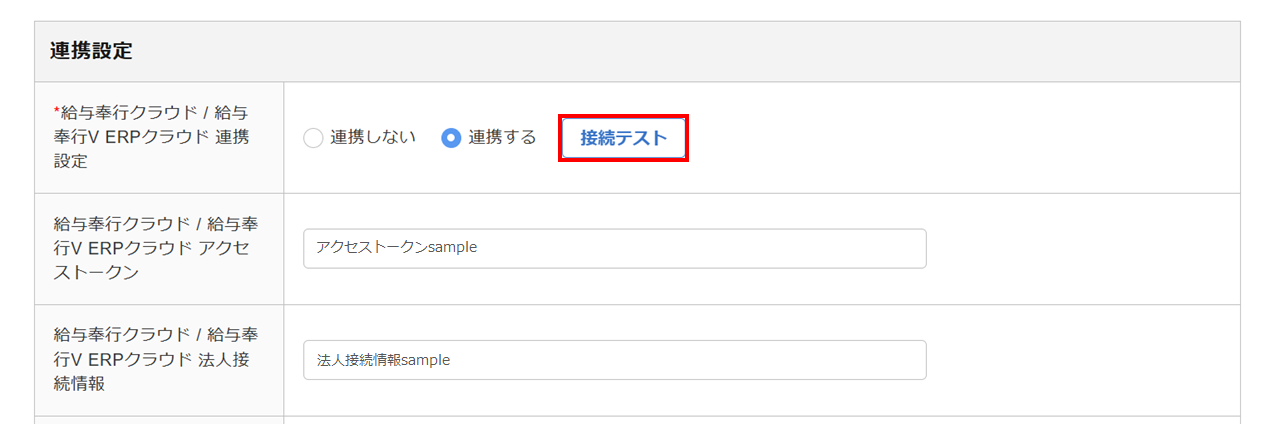Click blank space right of 接続テスト button
Screen dimensions: 1280x424
click(x=950, y=138)
